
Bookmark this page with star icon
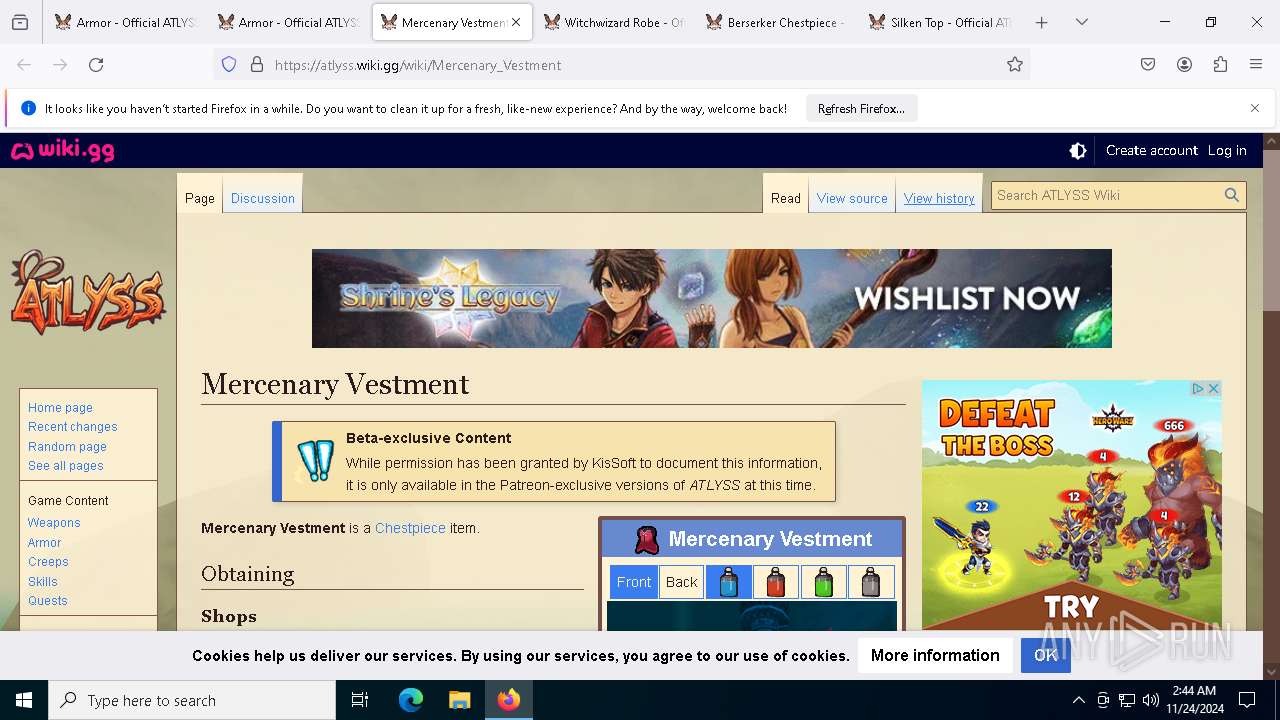[x=1015, y=65]
